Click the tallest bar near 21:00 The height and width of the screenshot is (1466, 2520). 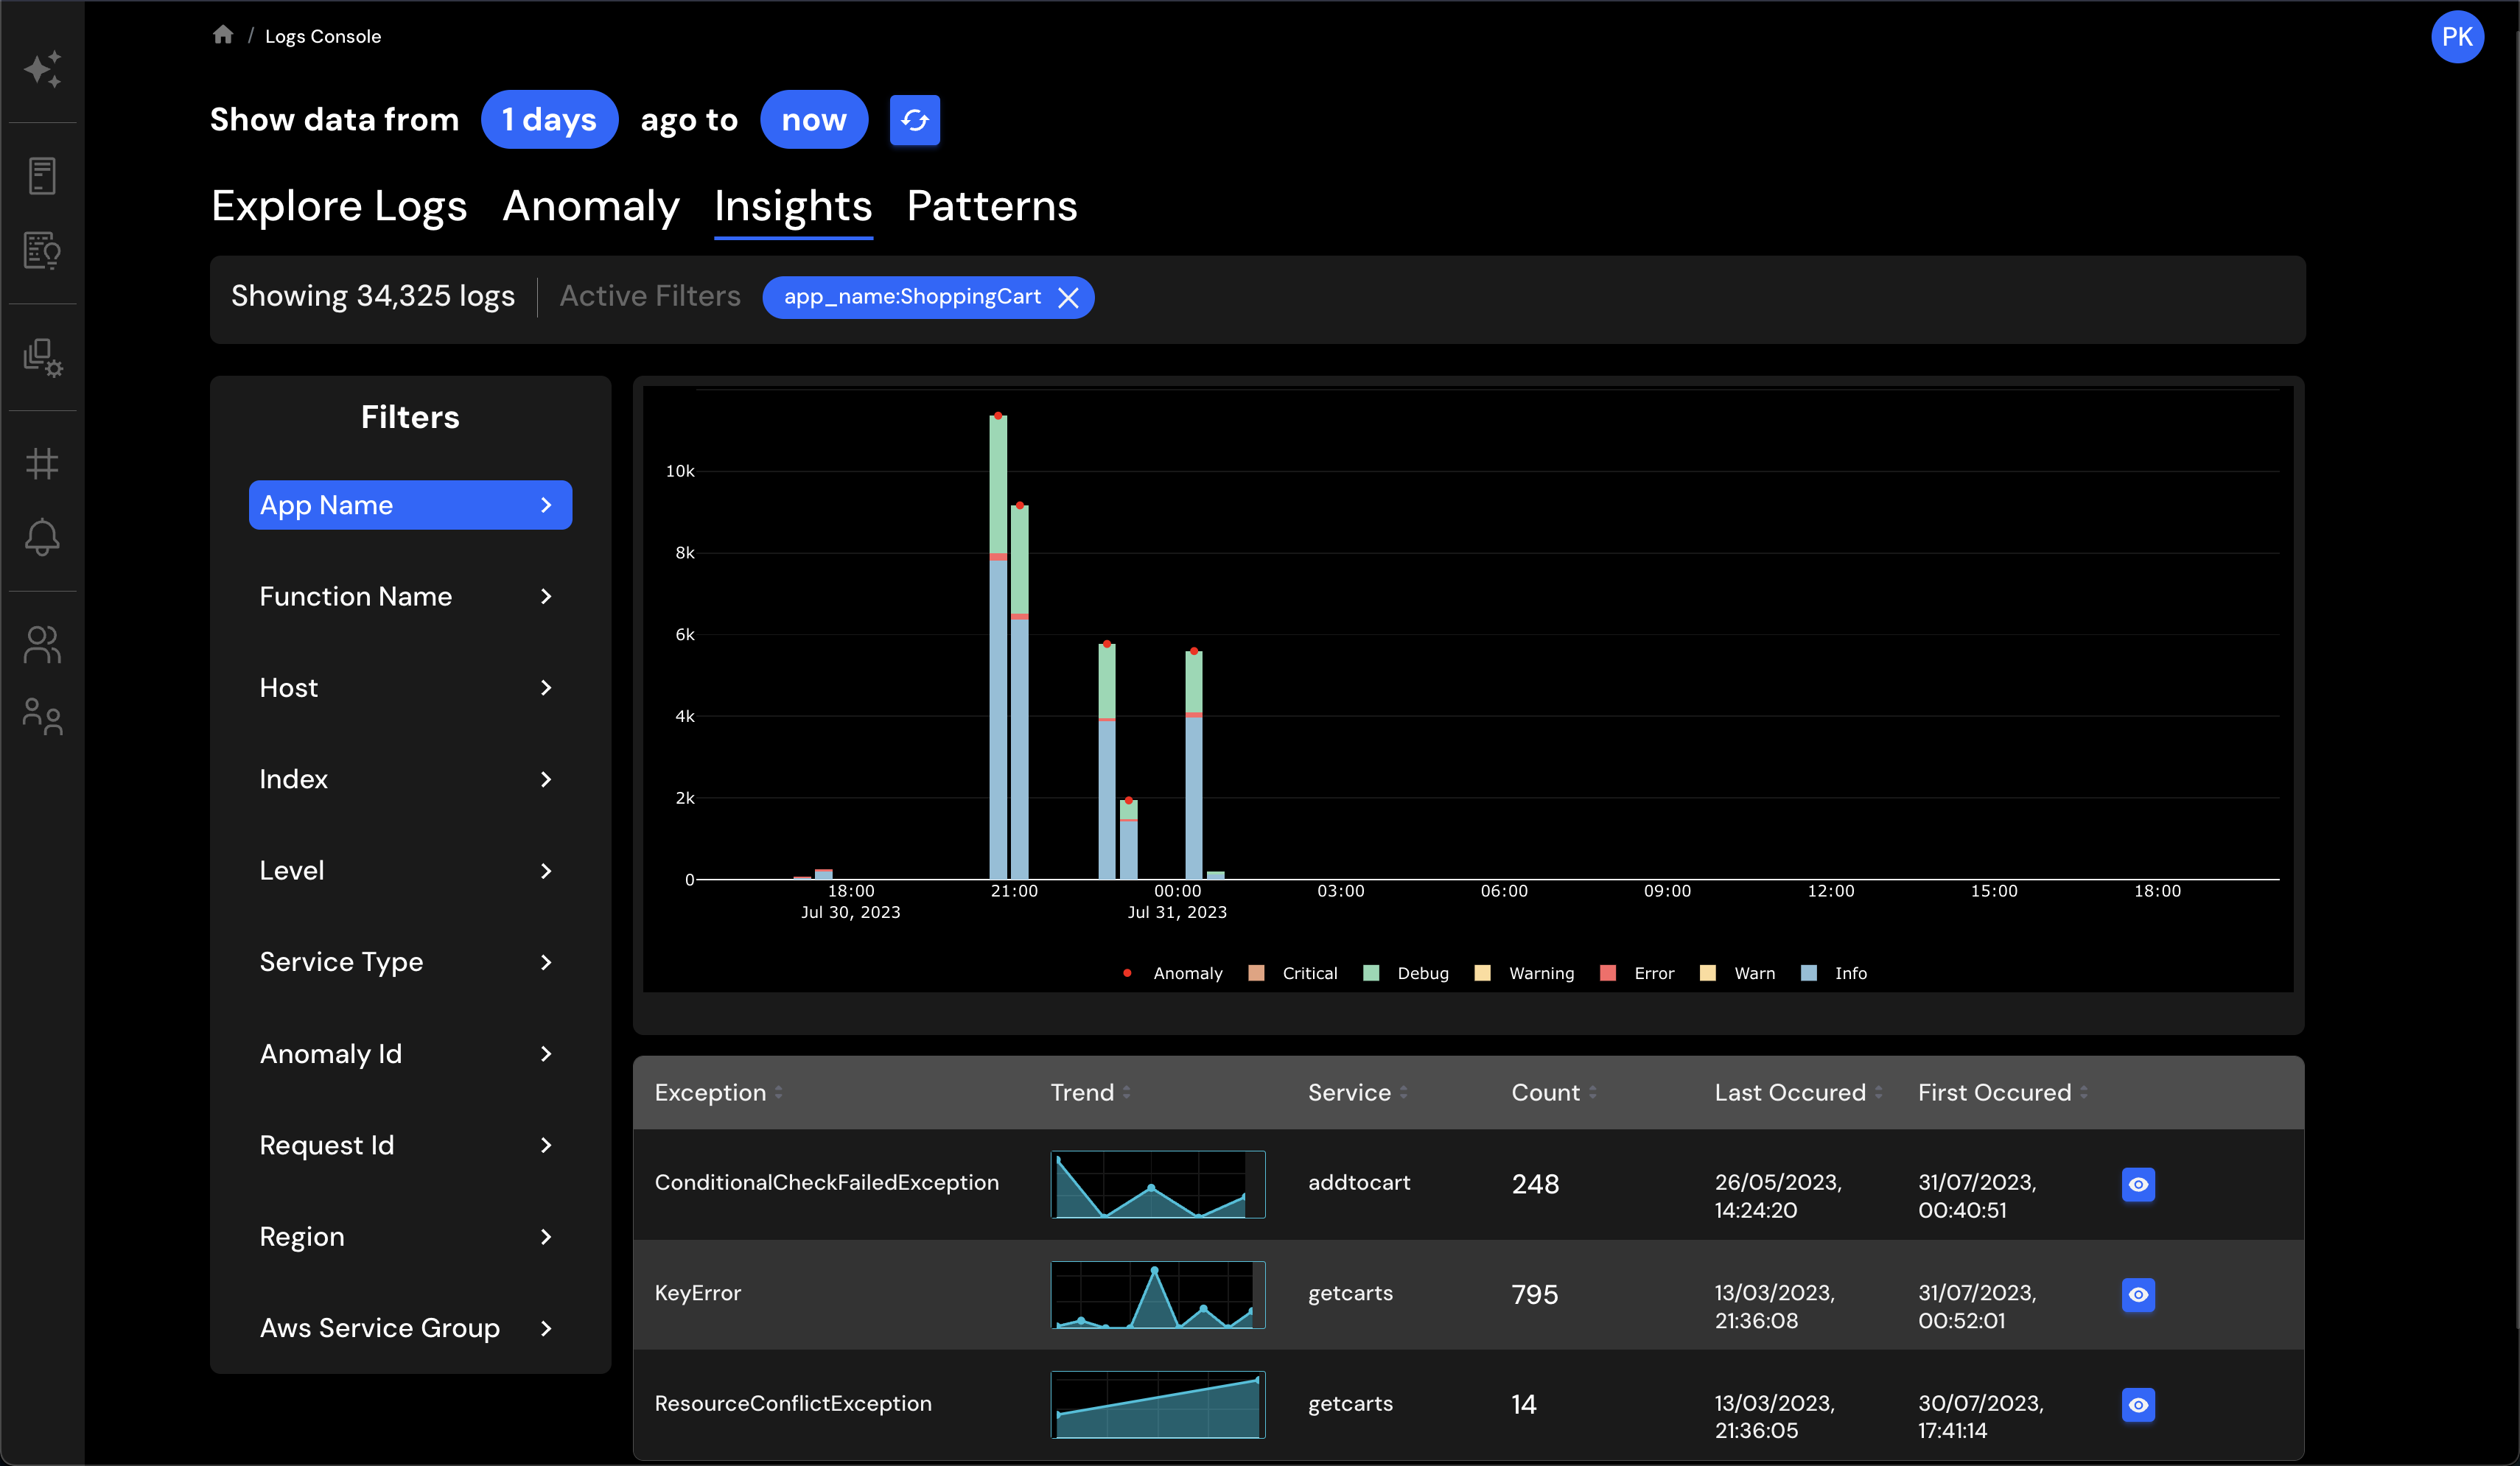(998, 647)
